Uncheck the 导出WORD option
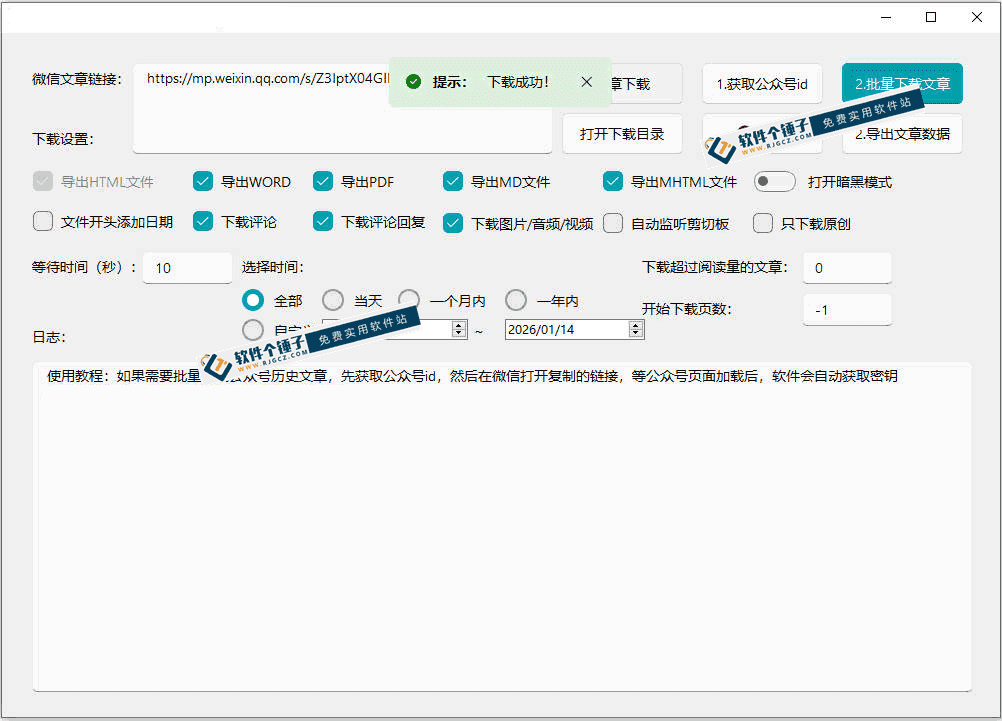The image size is (1002, 721). point(203,182)
